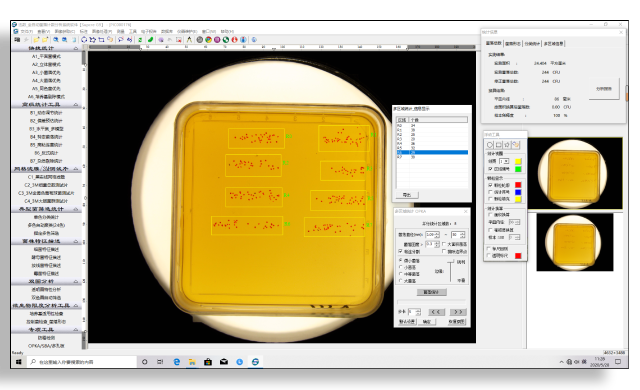Open the small combo box beside yellow swatch
The width and height of the screenshot is (640, 390).
(x=504, y=161)
